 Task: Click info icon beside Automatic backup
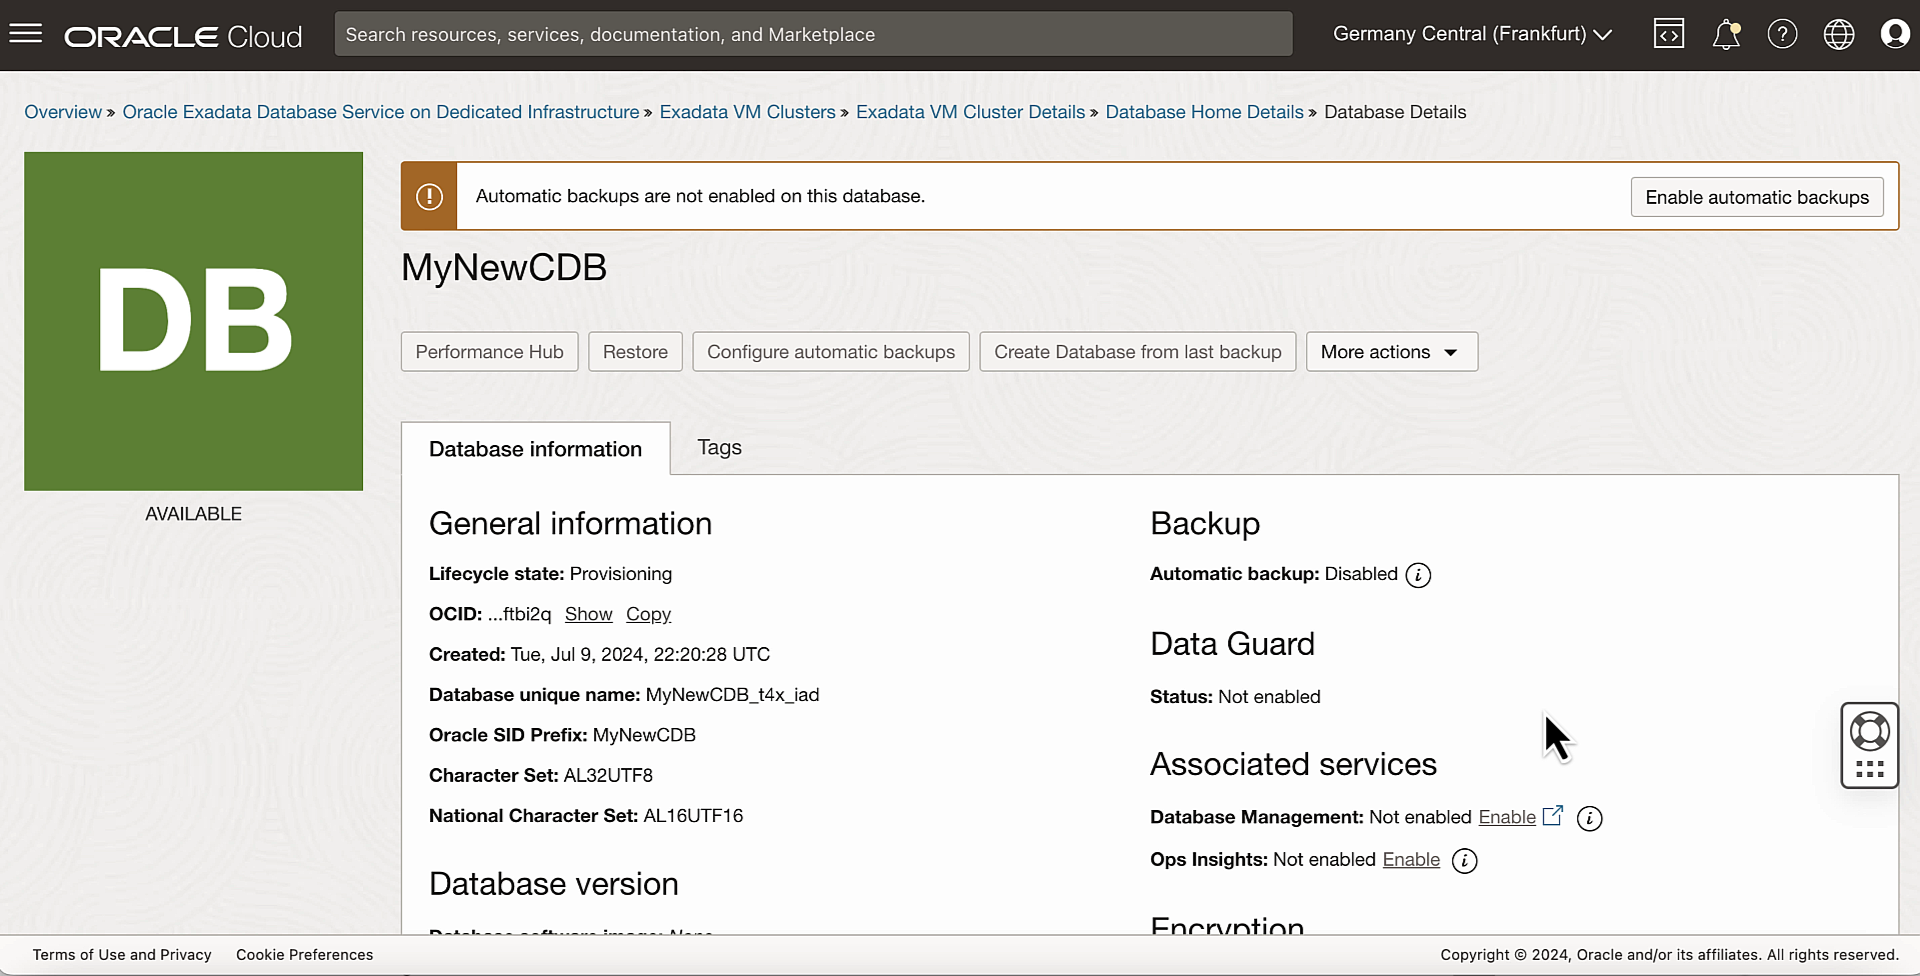[1418, 575]
